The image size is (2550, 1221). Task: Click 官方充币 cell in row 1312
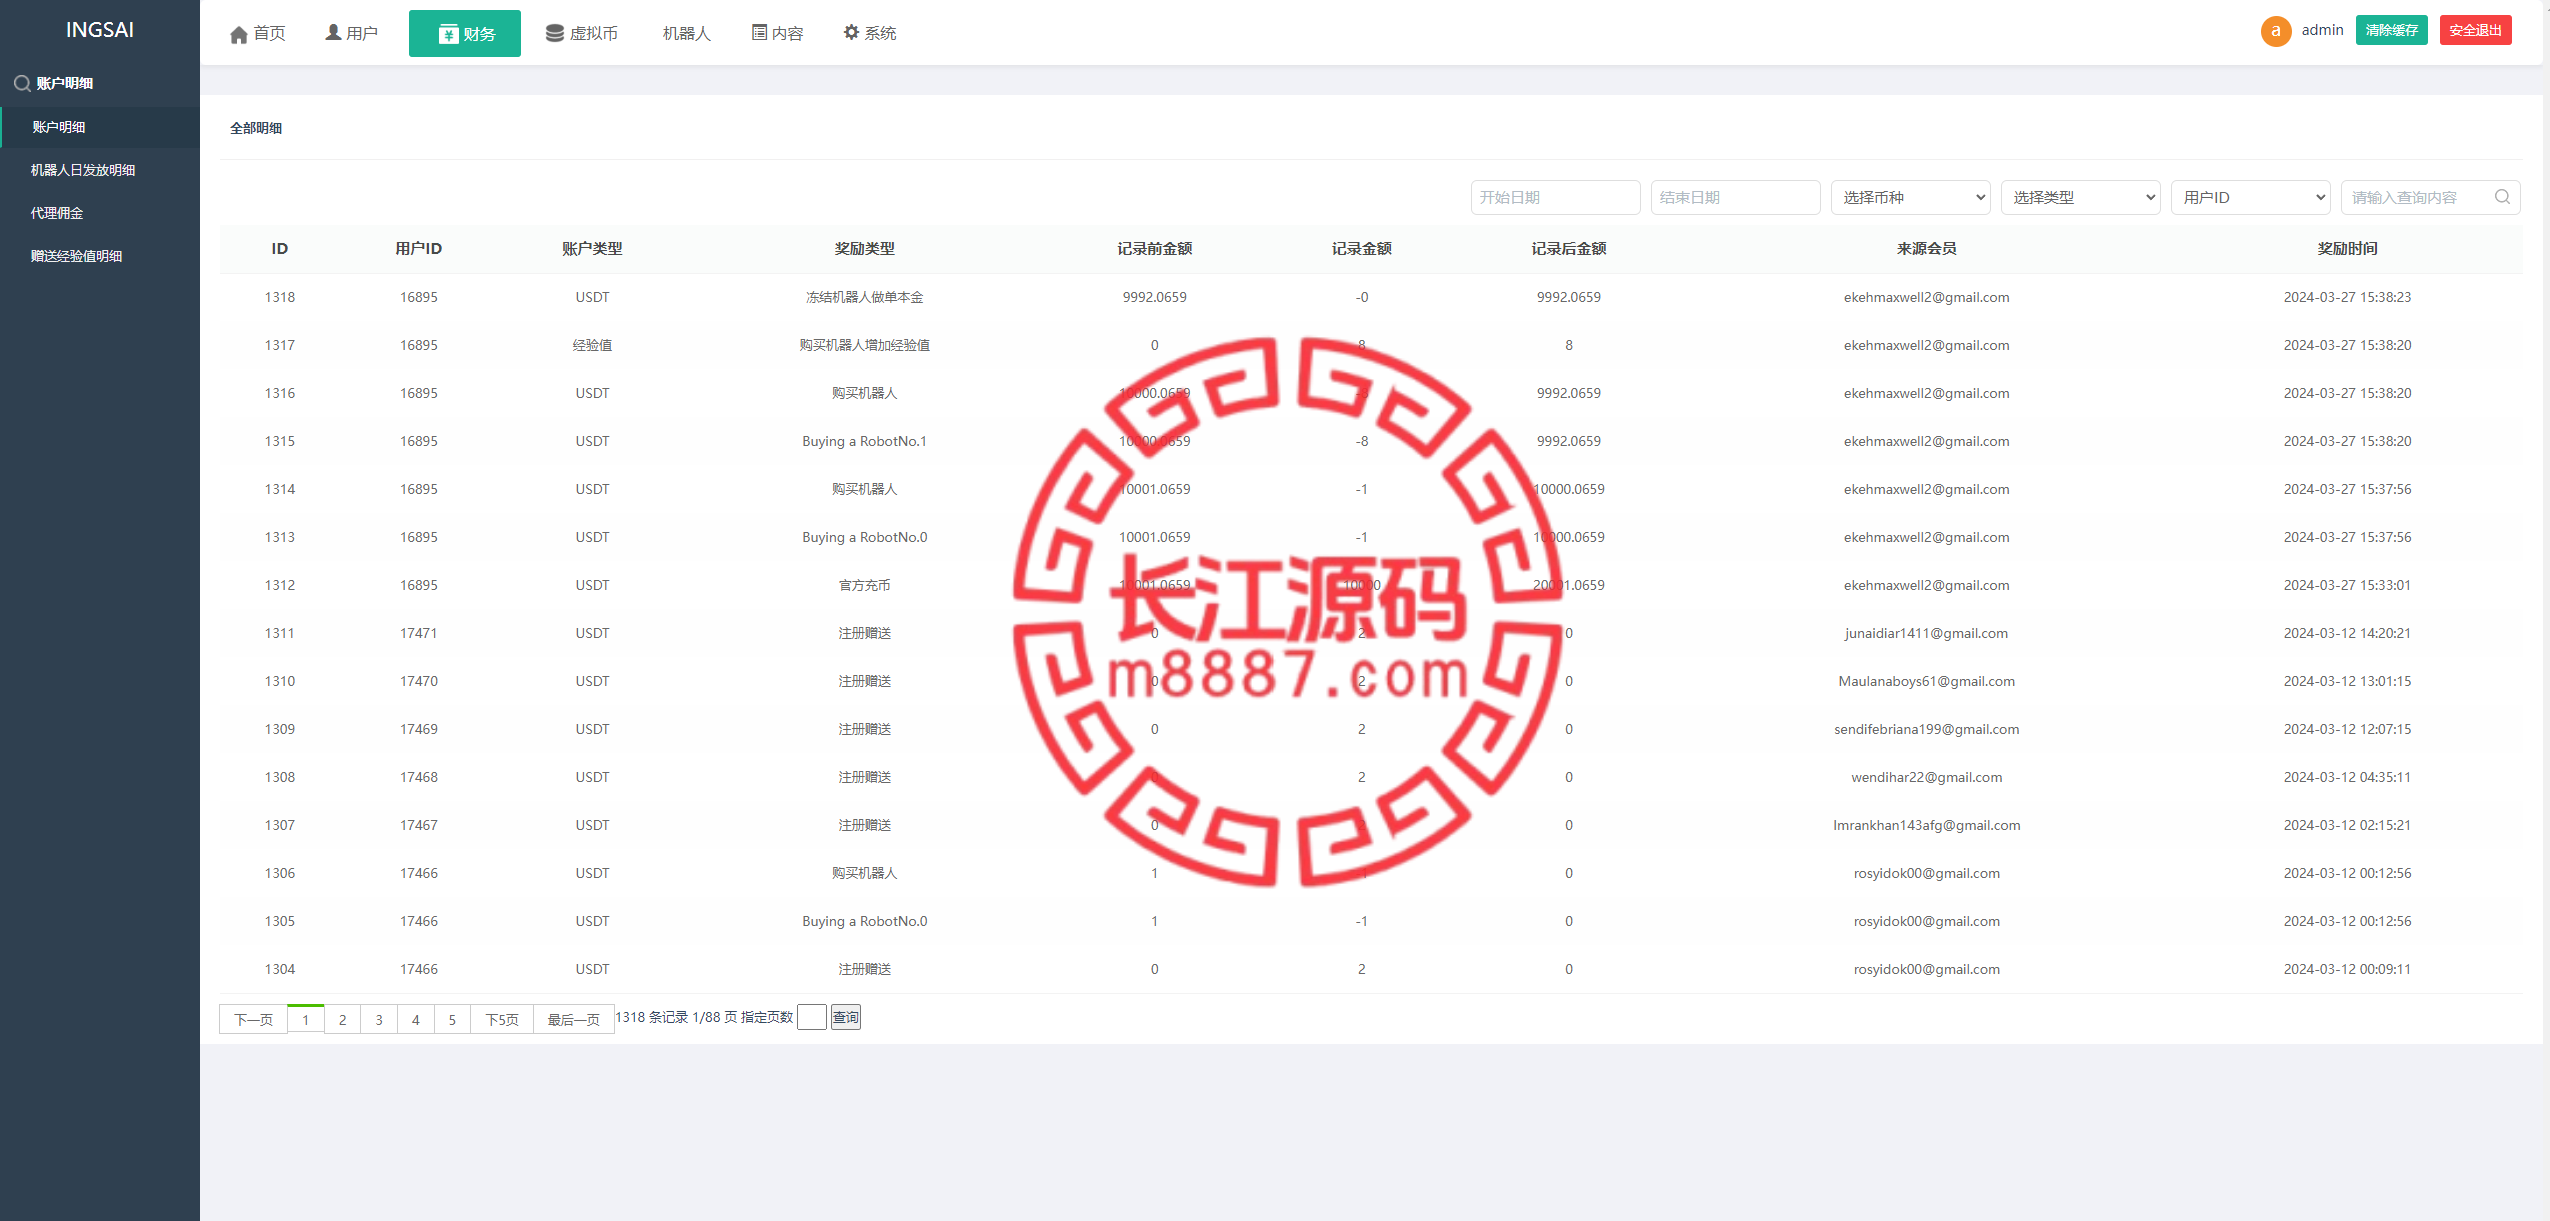864,585
